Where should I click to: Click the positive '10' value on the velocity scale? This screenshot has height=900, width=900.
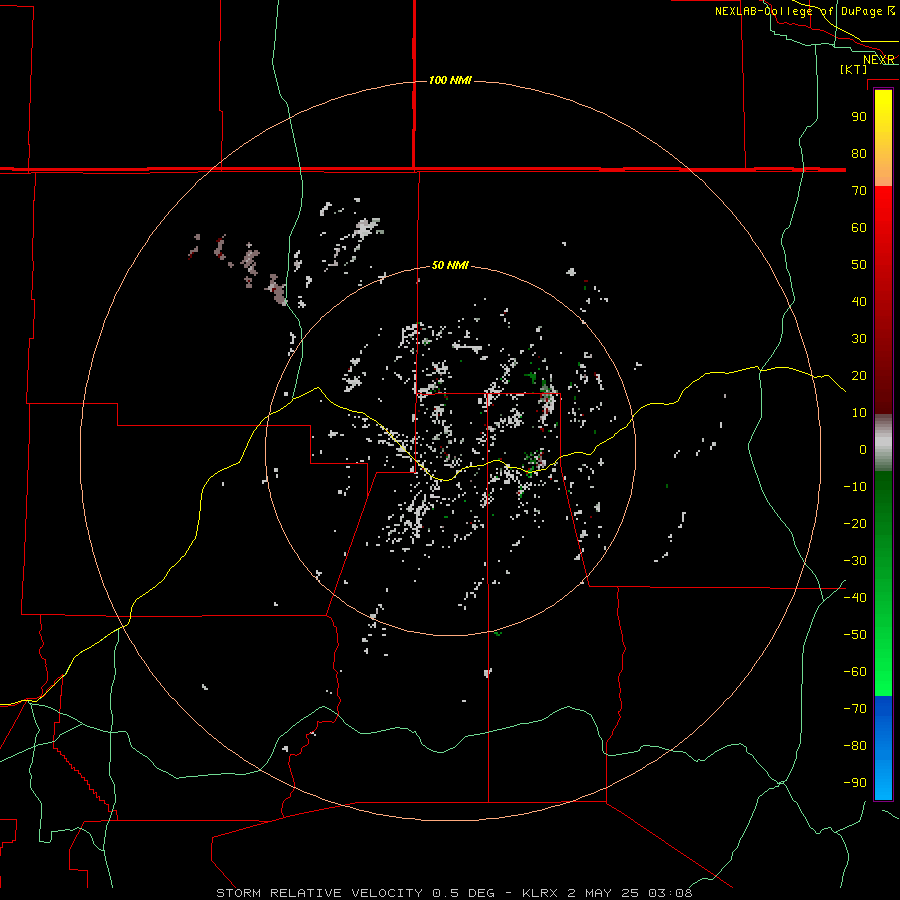[859, 413]
